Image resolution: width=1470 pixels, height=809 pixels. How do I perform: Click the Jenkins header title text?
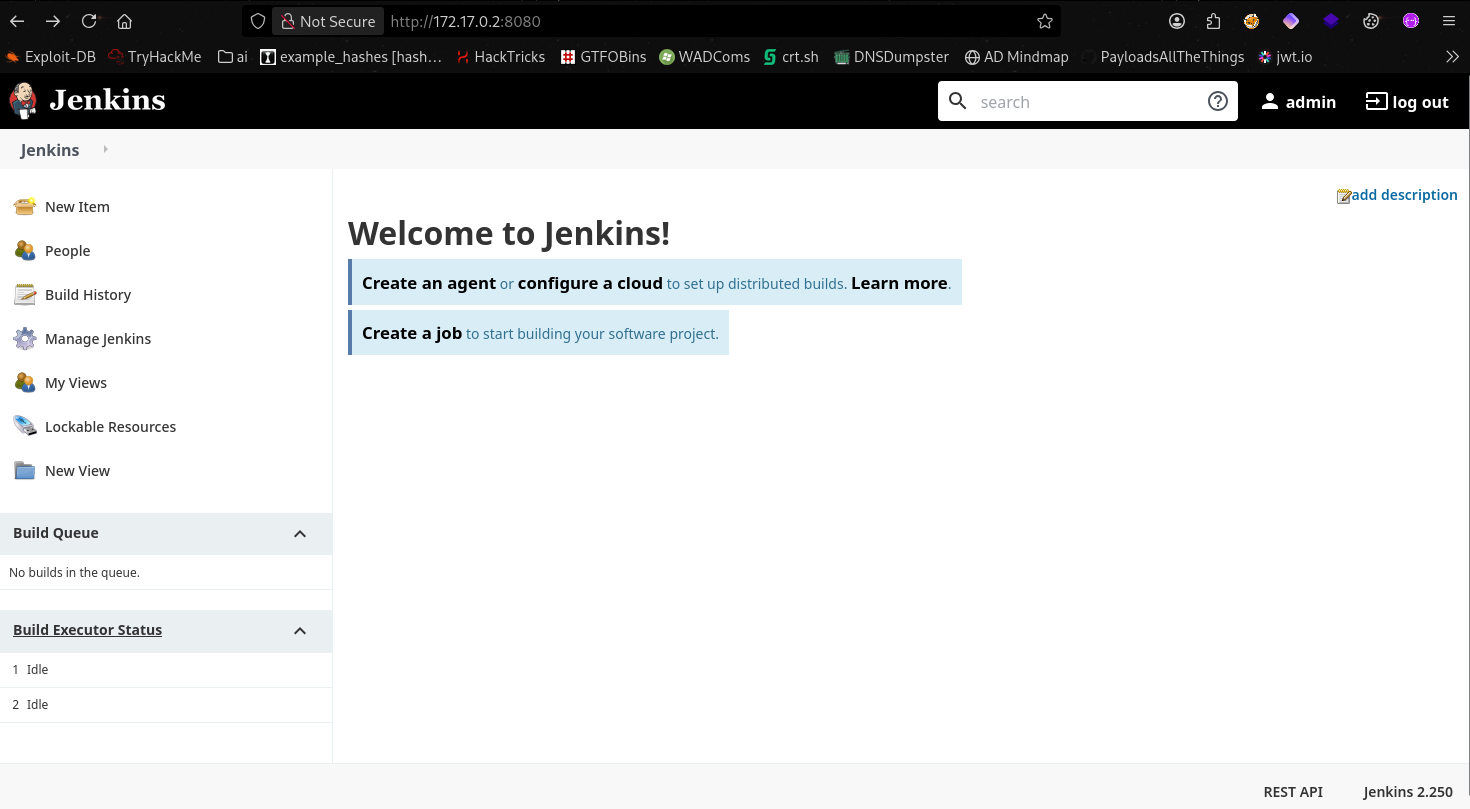coord(107,100)
